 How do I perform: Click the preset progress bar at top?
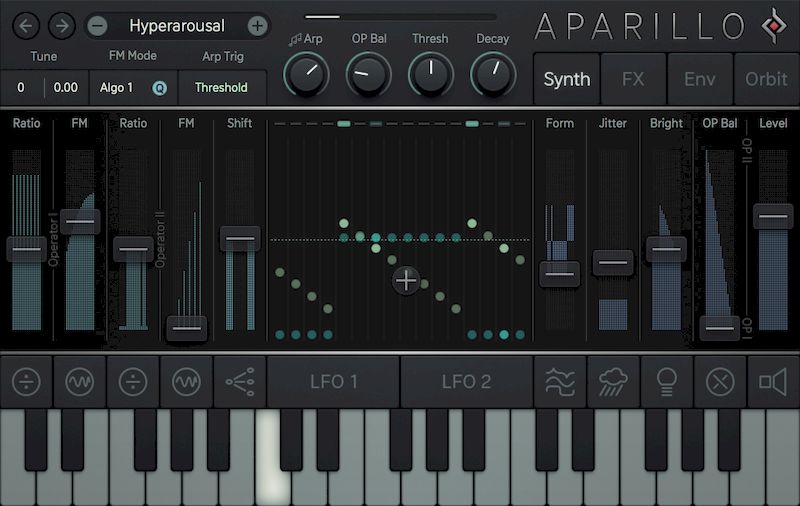(x=401, y=17)
